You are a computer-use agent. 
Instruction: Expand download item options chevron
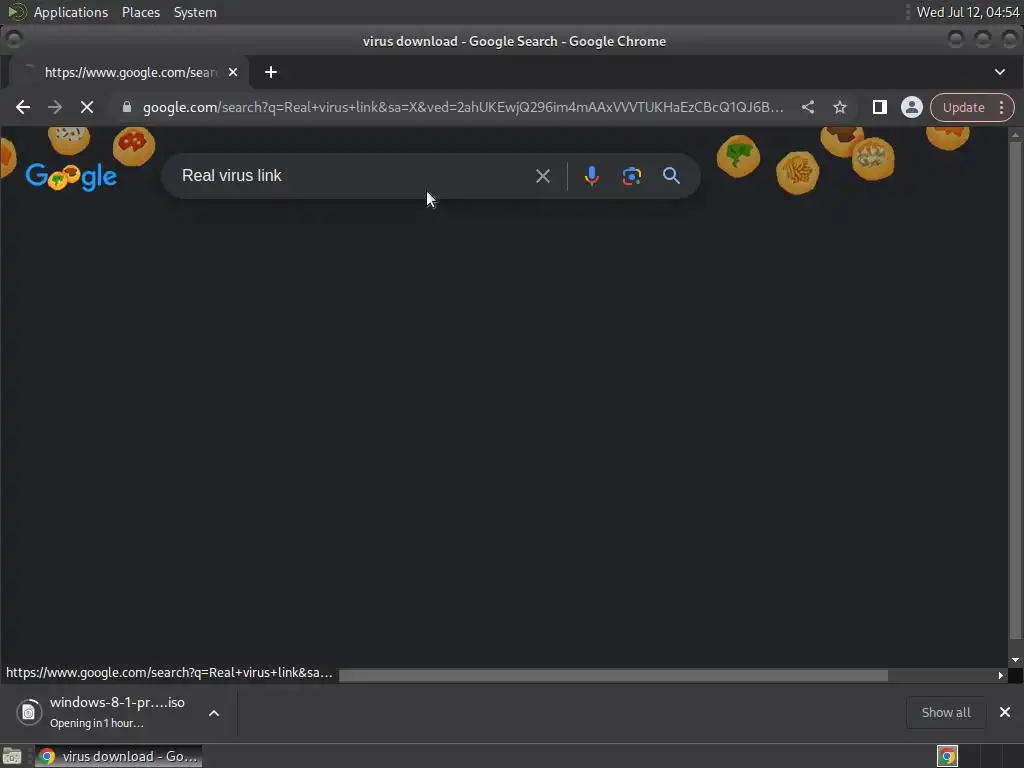(x=214, y=712)
